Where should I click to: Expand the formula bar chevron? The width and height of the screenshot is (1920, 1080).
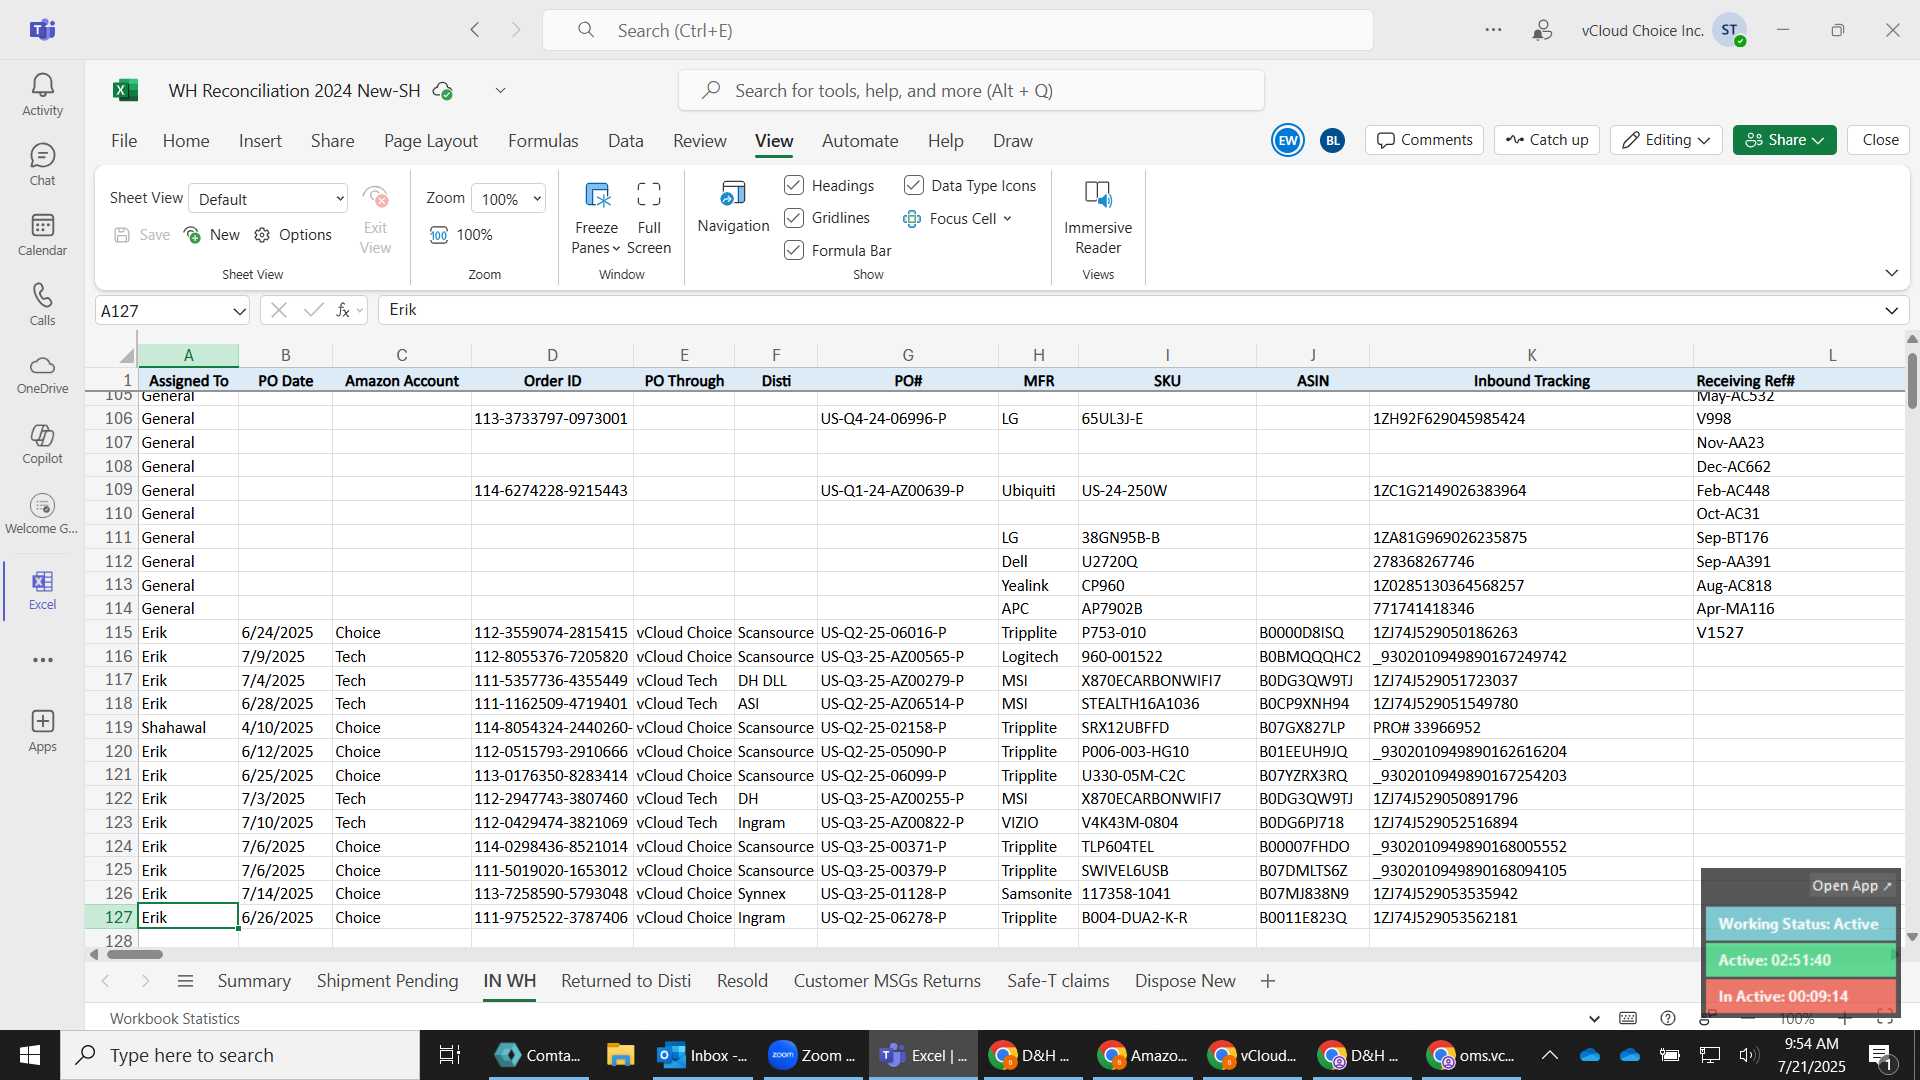click(x=1891, y=310)
